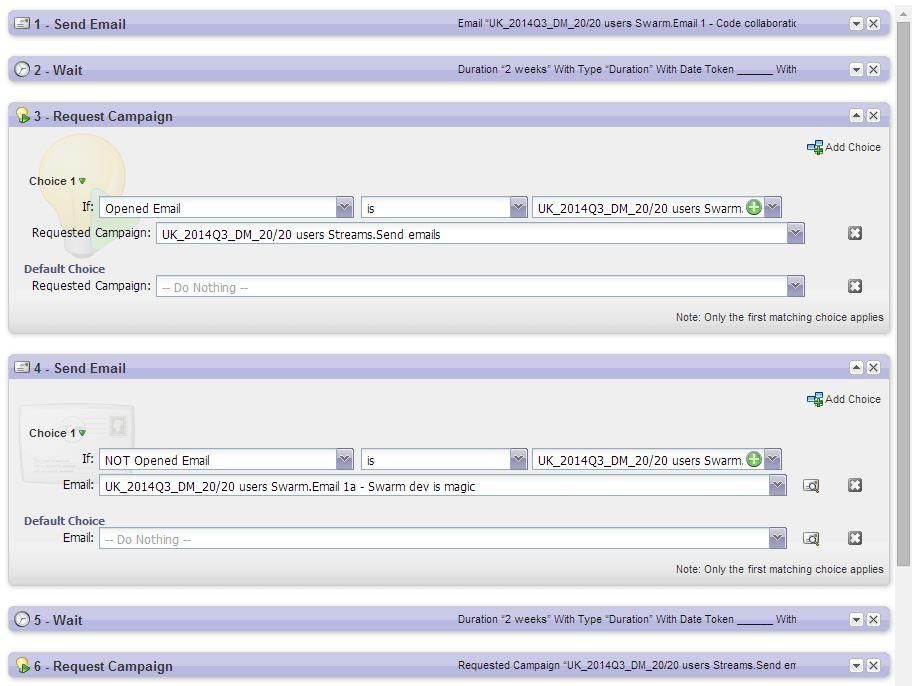Collapse step 4 Send Email panel
Viewport: 916px width, 686px height.
pos(856,368)
